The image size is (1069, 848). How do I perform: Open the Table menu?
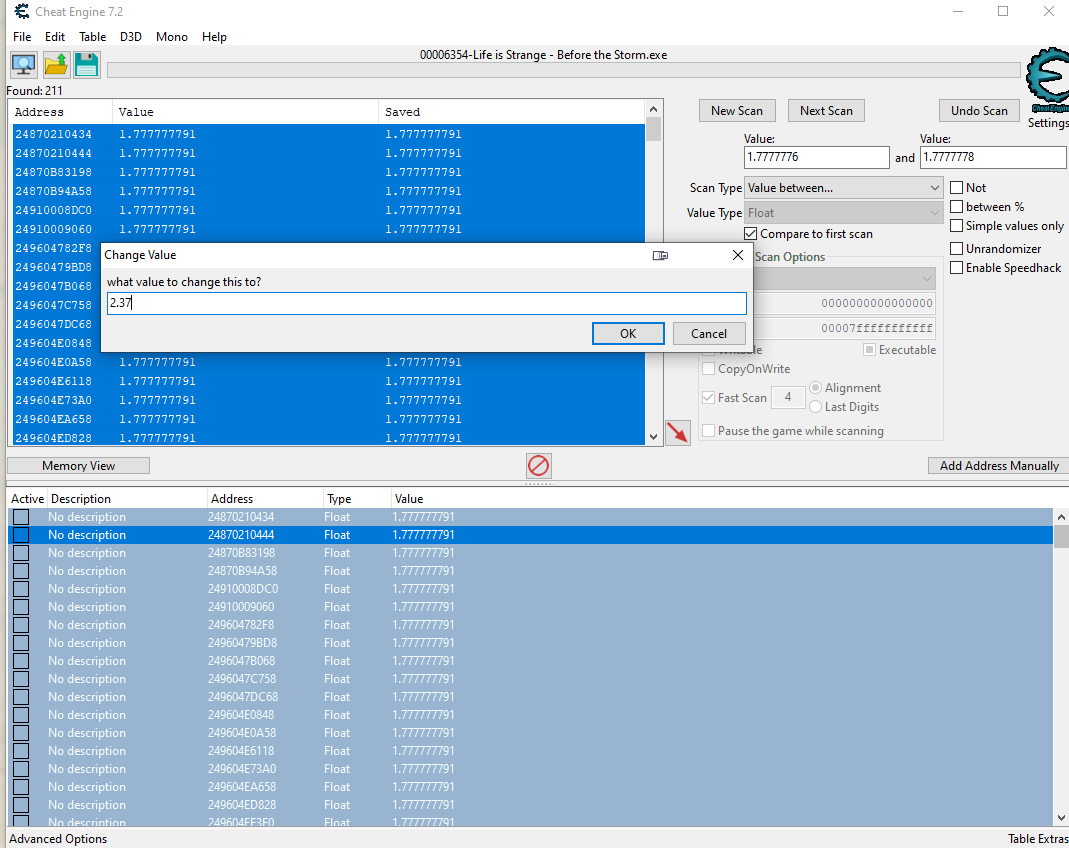pos(92,37)
